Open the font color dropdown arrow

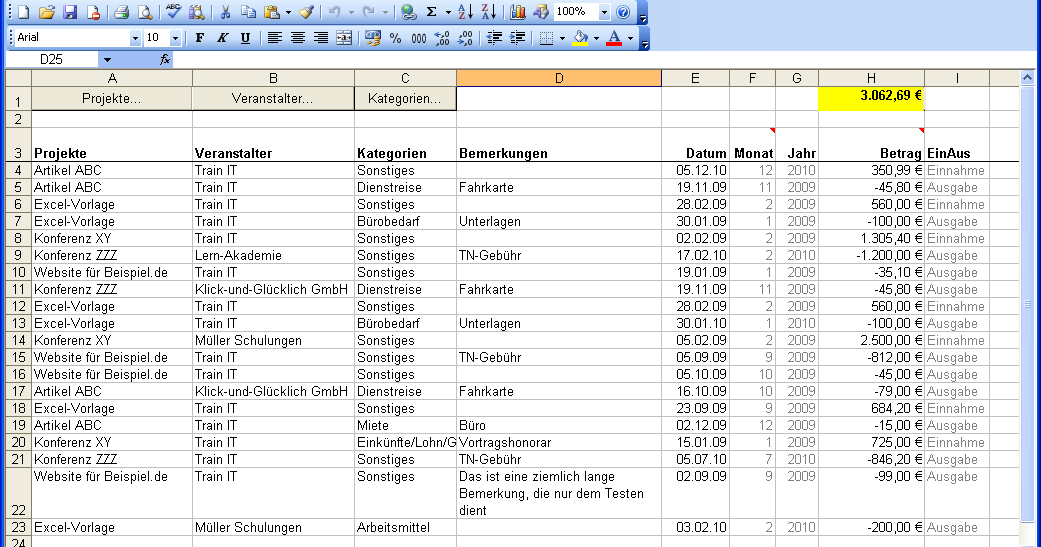(630, 38)
